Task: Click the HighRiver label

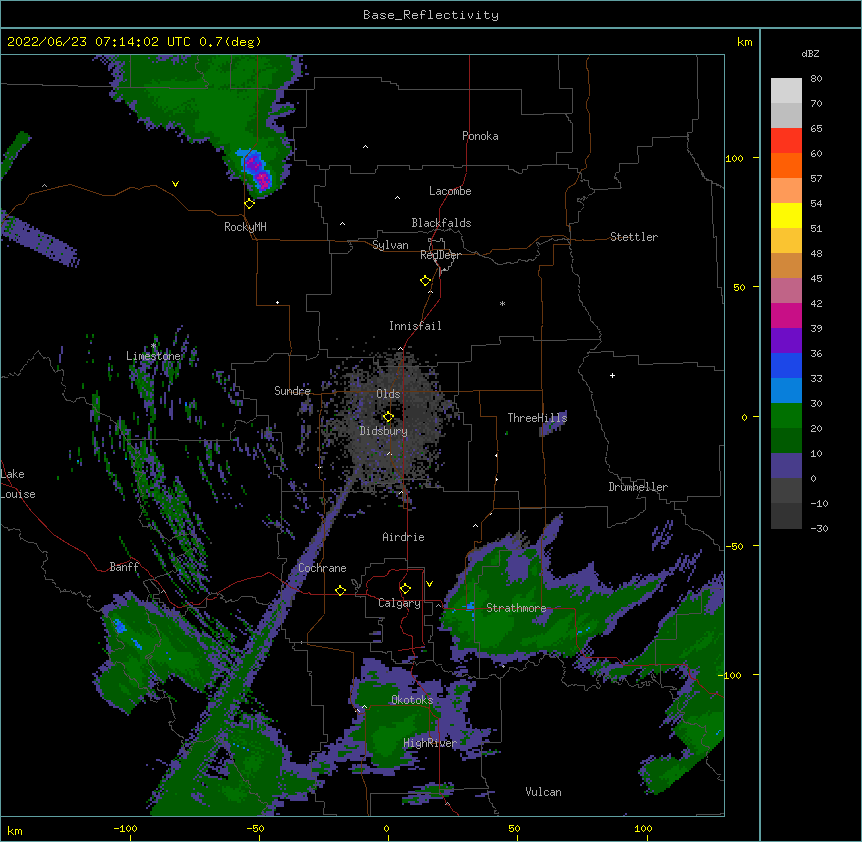Action: [430, 743]
